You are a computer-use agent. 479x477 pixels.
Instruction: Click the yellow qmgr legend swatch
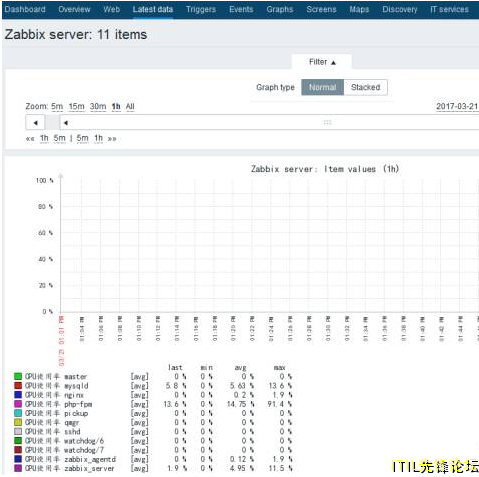[x=18, y=422]
